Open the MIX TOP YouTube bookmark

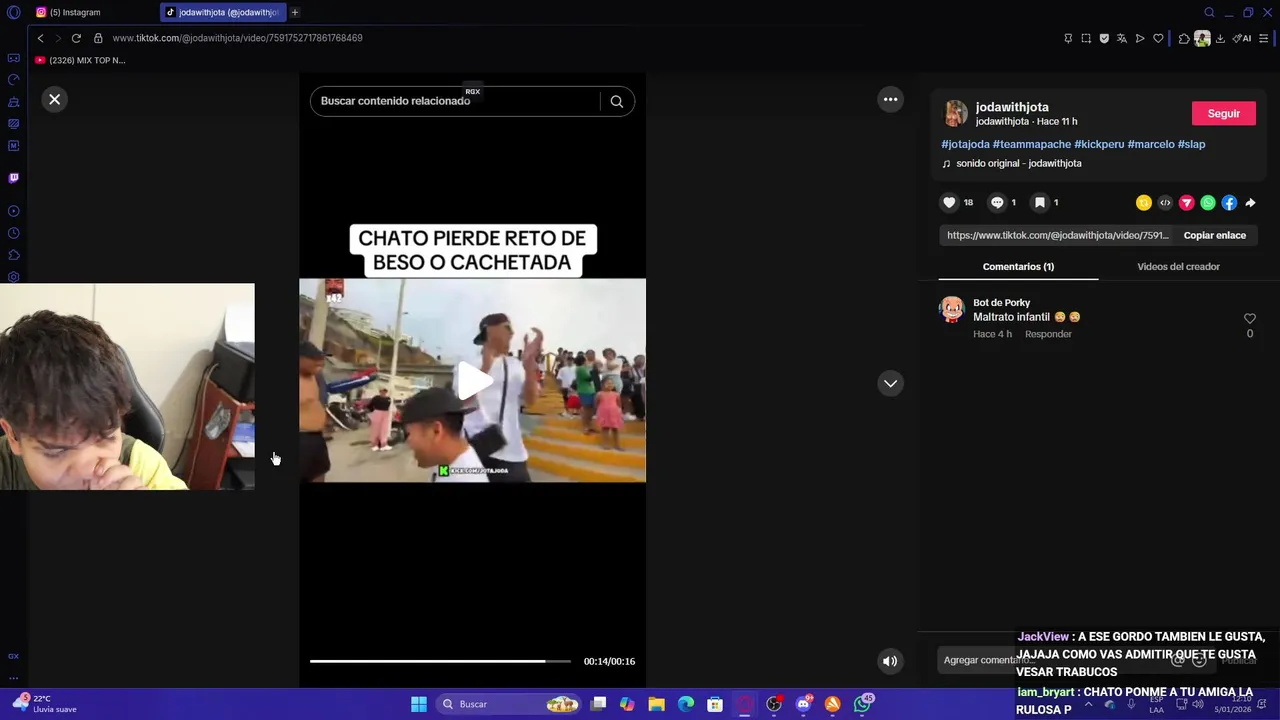pos(80,60)
